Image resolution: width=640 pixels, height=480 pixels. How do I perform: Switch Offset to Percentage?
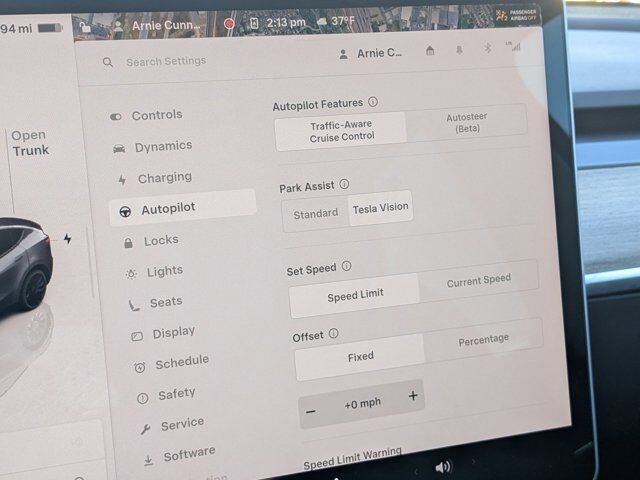pos(483,341)
